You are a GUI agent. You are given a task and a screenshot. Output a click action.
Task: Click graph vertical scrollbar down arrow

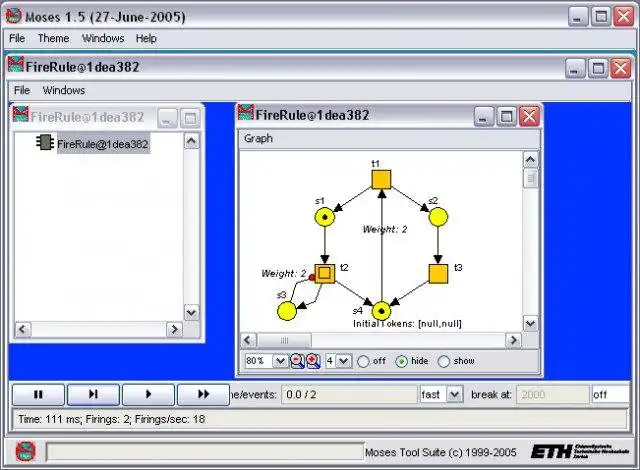click(530, 324)
